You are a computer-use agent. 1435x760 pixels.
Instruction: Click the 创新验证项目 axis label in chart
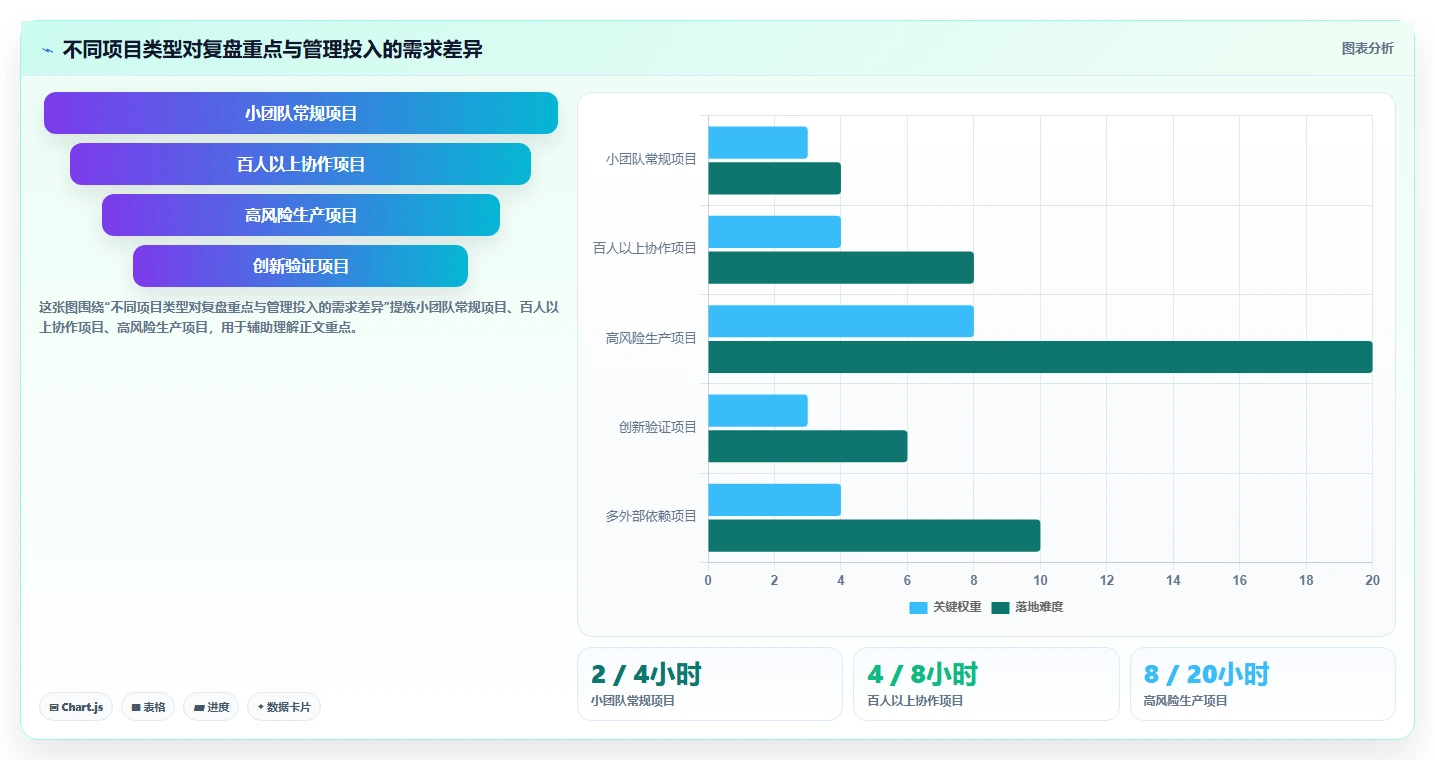657,428
